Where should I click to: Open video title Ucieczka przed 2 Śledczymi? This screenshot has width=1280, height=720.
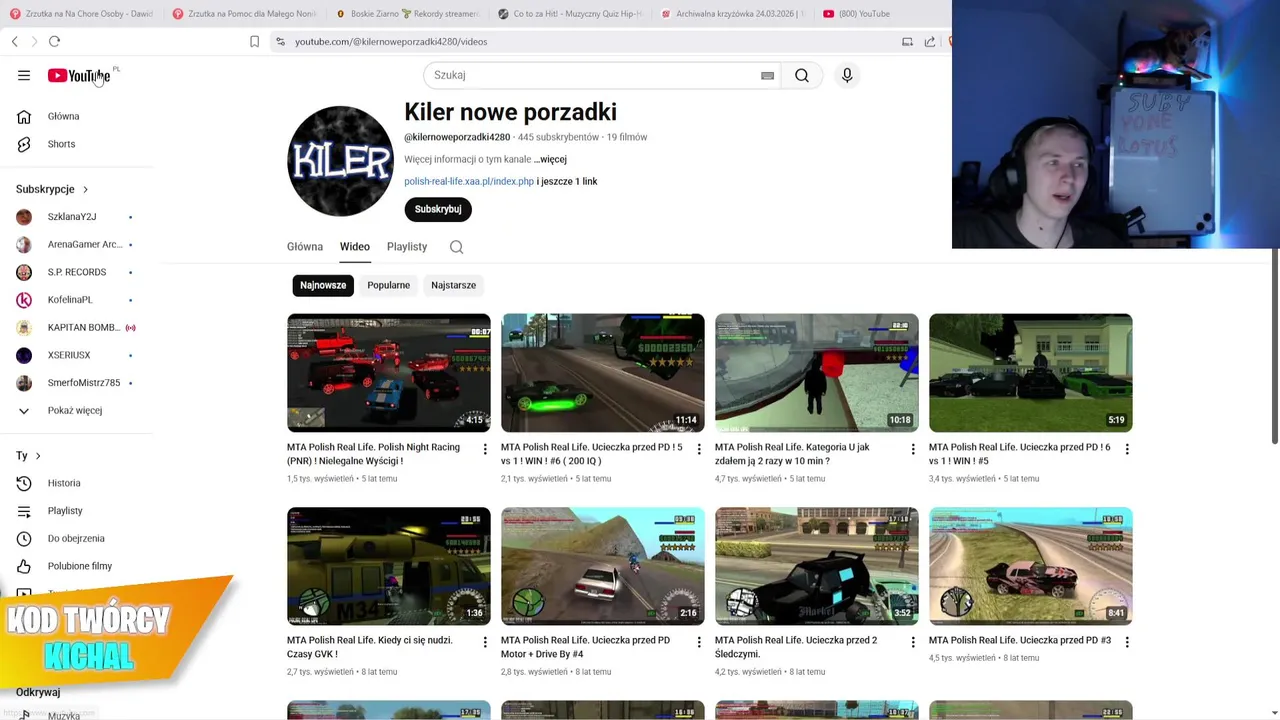click(x=796, y=647)
